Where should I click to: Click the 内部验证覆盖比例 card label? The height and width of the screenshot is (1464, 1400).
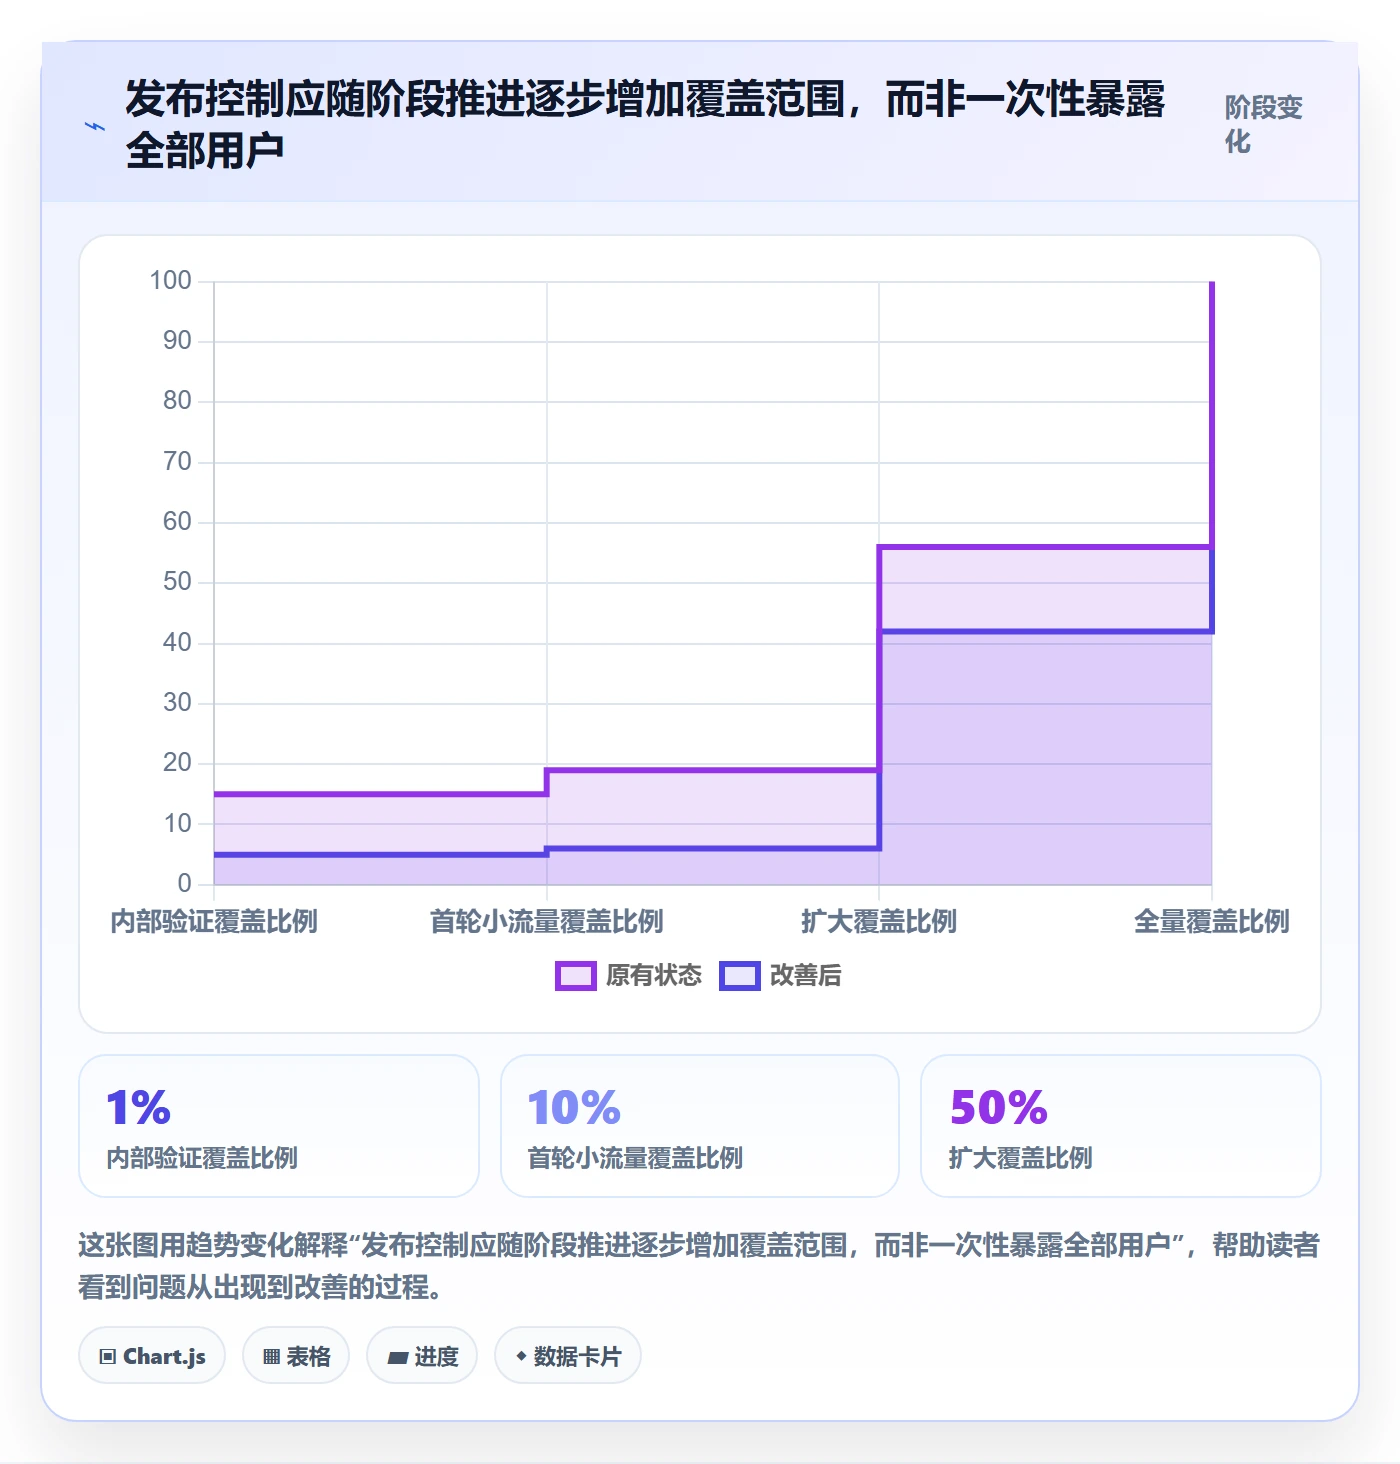pos(202,1158)
